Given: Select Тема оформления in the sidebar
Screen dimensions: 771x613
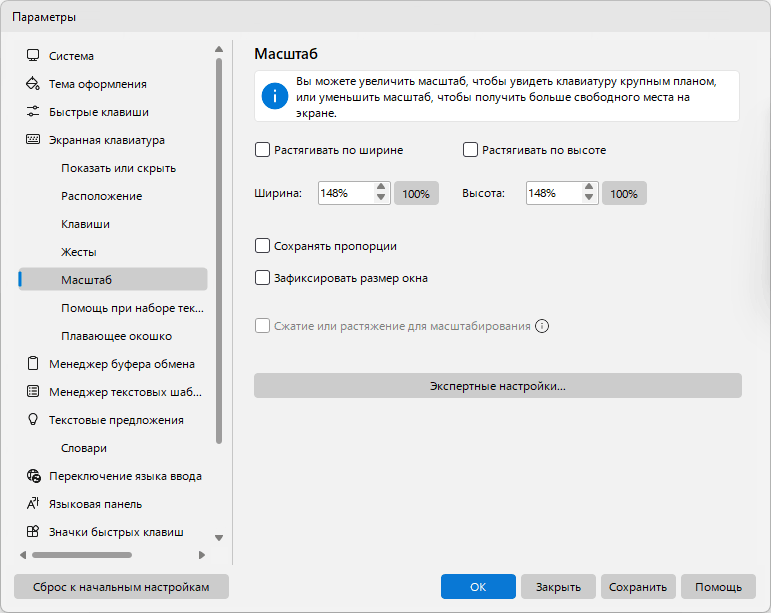Looking at the screenshot, I should pos(113,84).
